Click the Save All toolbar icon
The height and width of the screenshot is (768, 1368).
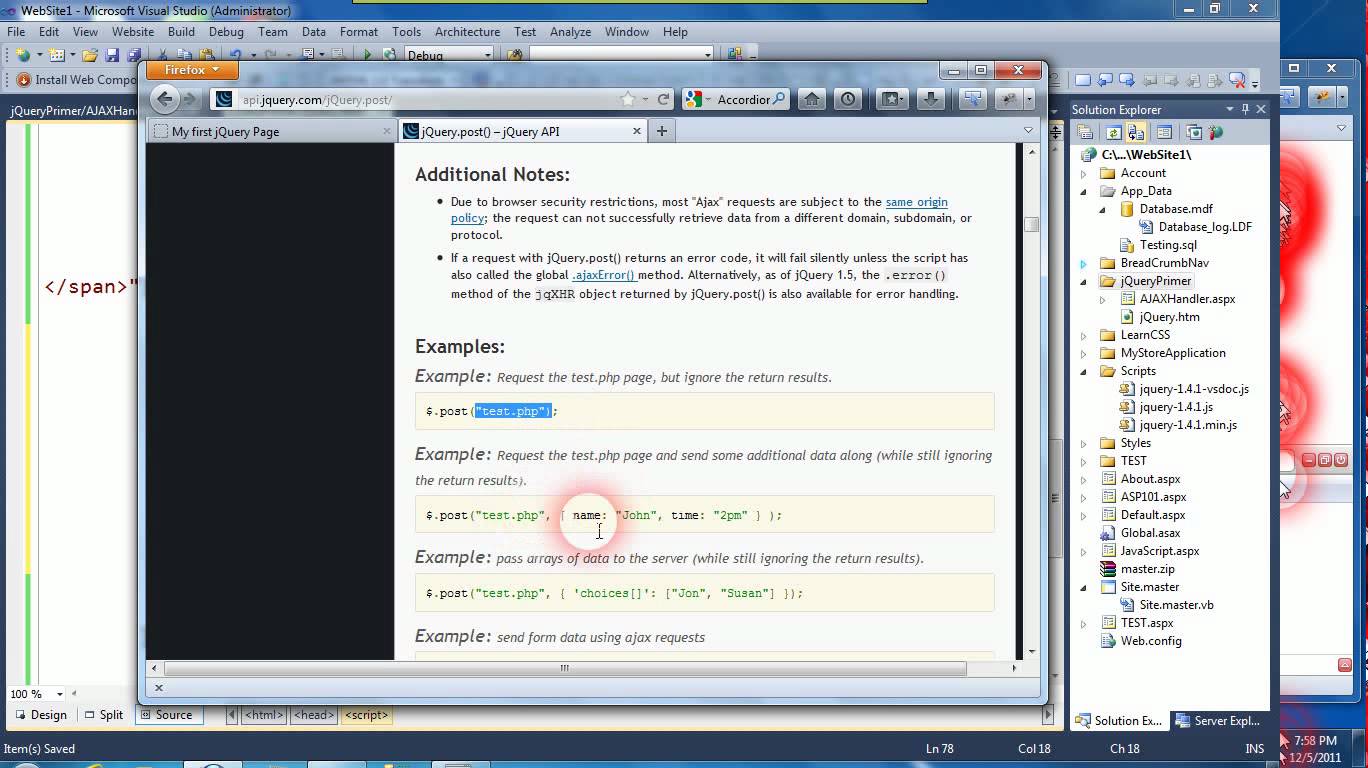point(133,55)
